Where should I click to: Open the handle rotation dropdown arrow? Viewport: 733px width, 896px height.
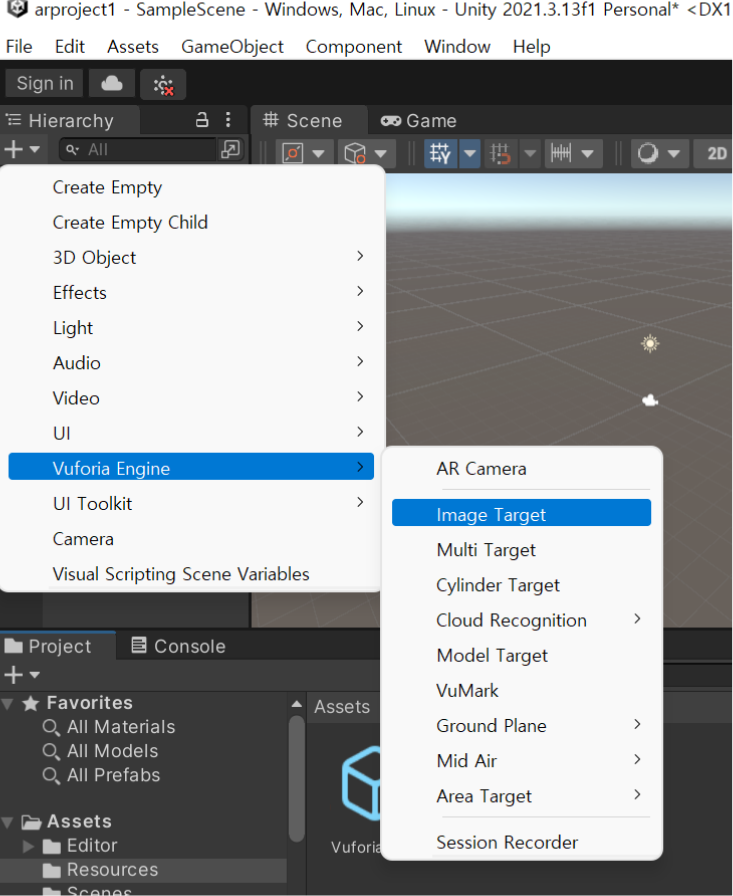[x=380, y=153]
